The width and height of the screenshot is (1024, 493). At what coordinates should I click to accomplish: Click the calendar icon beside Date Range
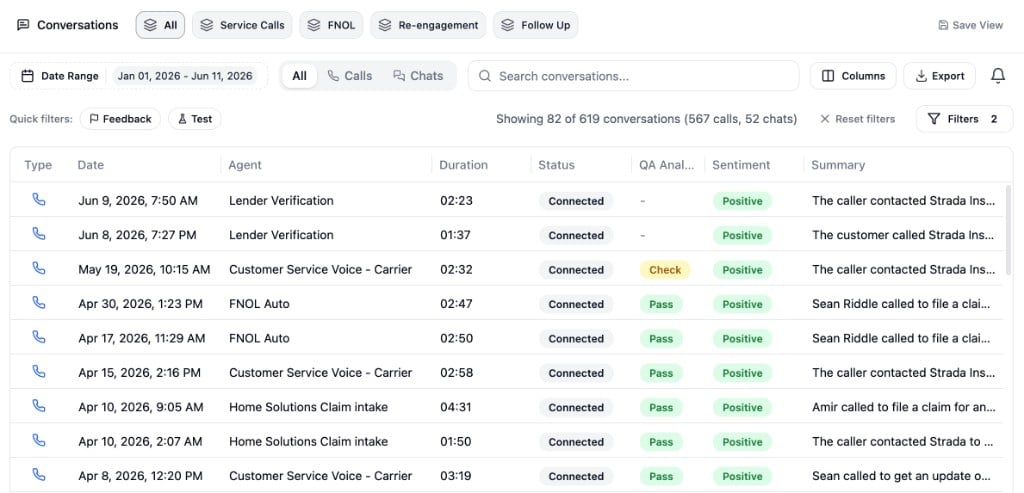point(27,76)
